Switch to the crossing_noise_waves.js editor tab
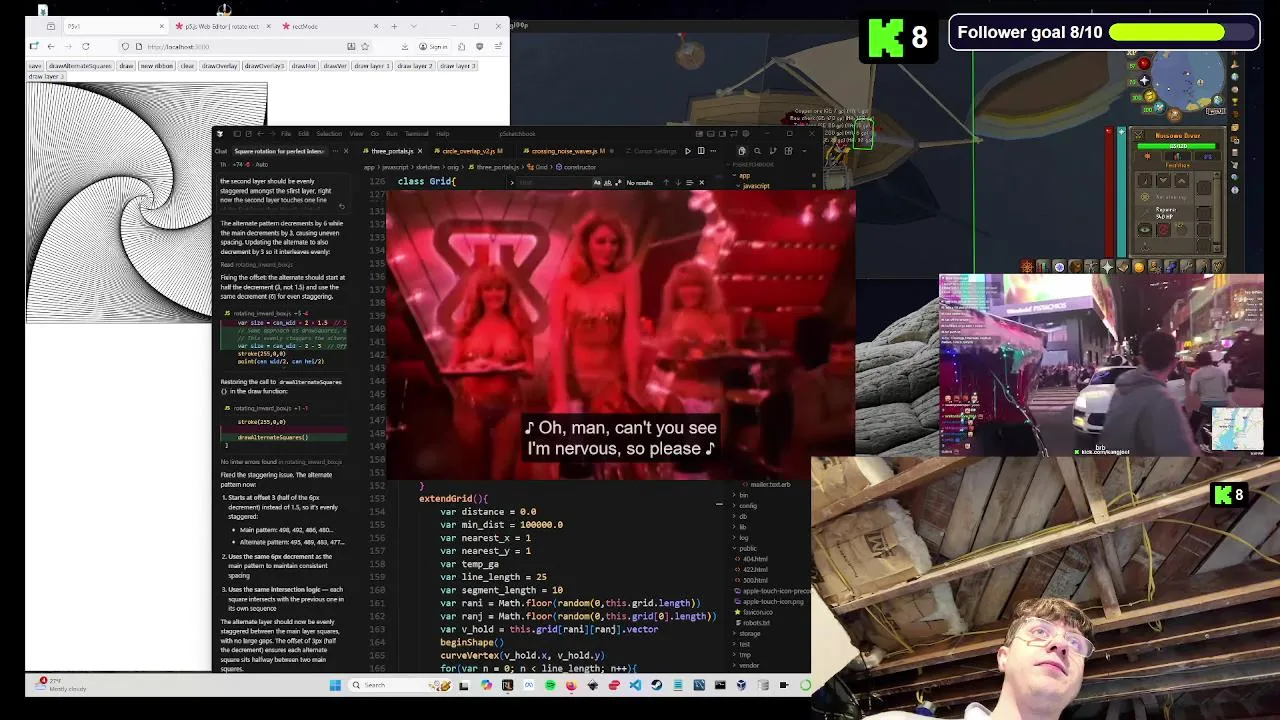1280x720 pixels. click(x=568, y=151)
